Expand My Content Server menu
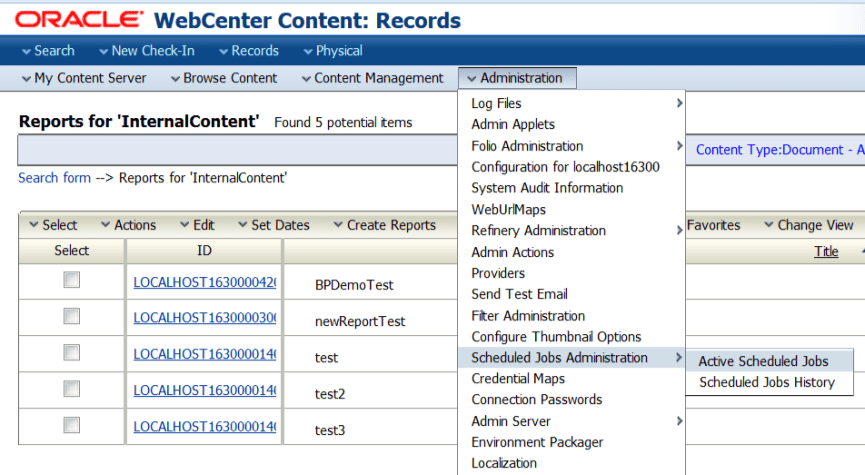Image resolution: width=865 pixels, height=475 pixels. [84, 78]
